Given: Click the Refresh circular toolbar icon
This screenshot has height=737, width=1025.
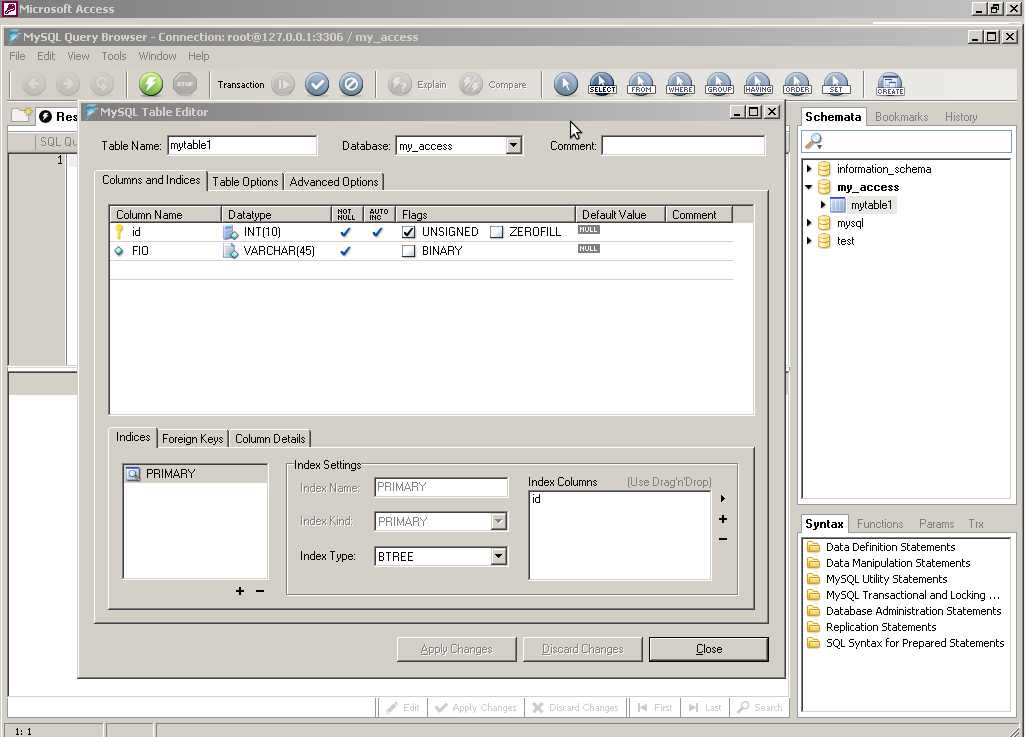Looking at the screenshot, I should (101, 84).
